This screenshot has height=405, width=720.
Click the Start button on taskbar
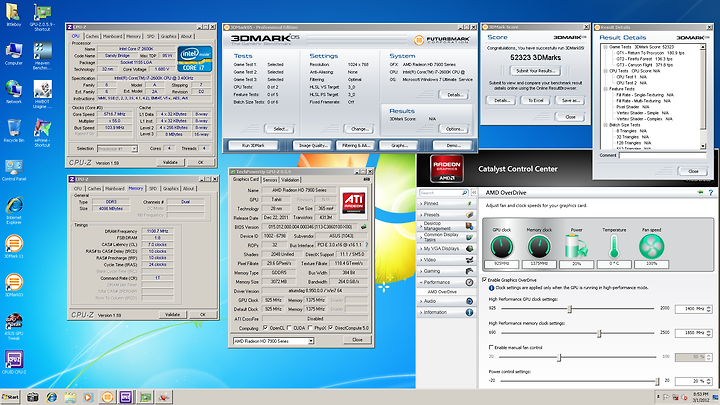10,397
